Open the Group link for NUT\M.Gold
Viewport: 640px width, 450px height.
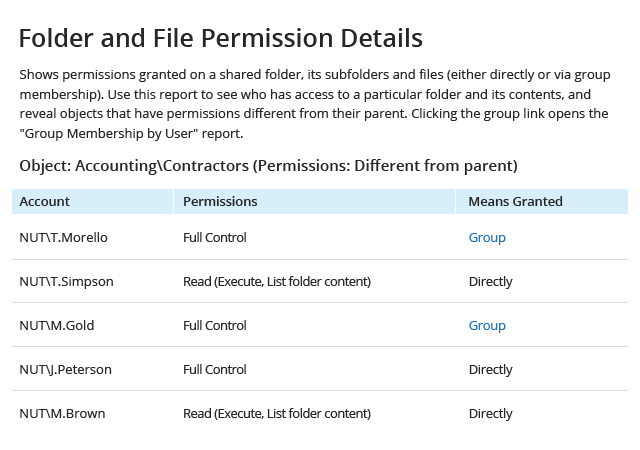487,325
